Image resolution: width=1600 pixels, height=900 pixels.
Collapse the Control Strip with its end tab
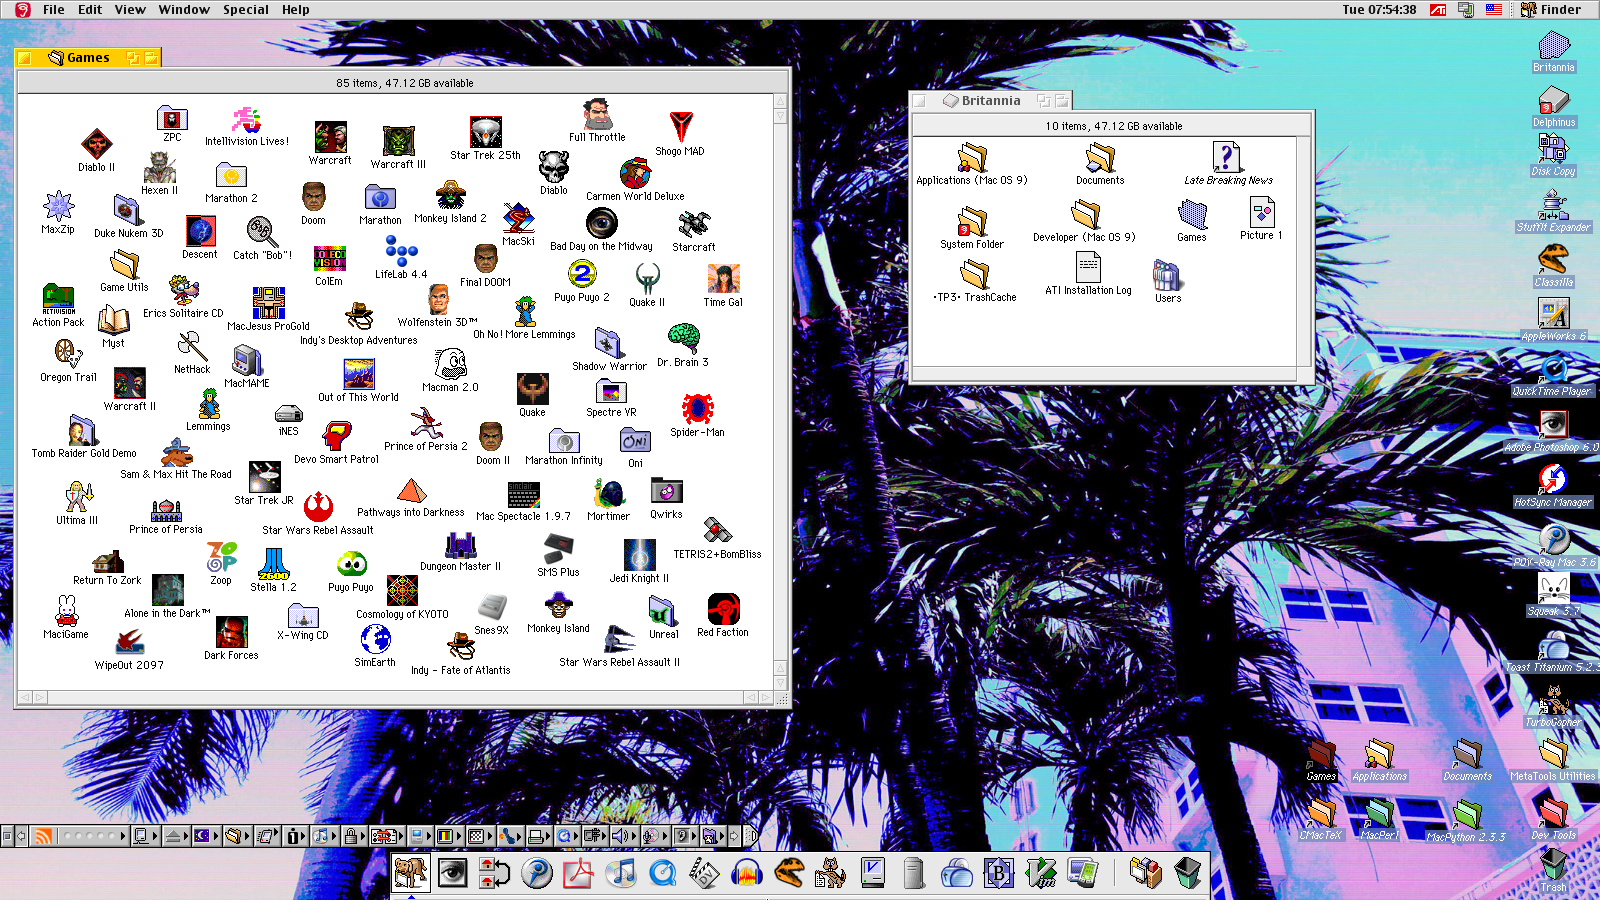[x=751, y=836]
